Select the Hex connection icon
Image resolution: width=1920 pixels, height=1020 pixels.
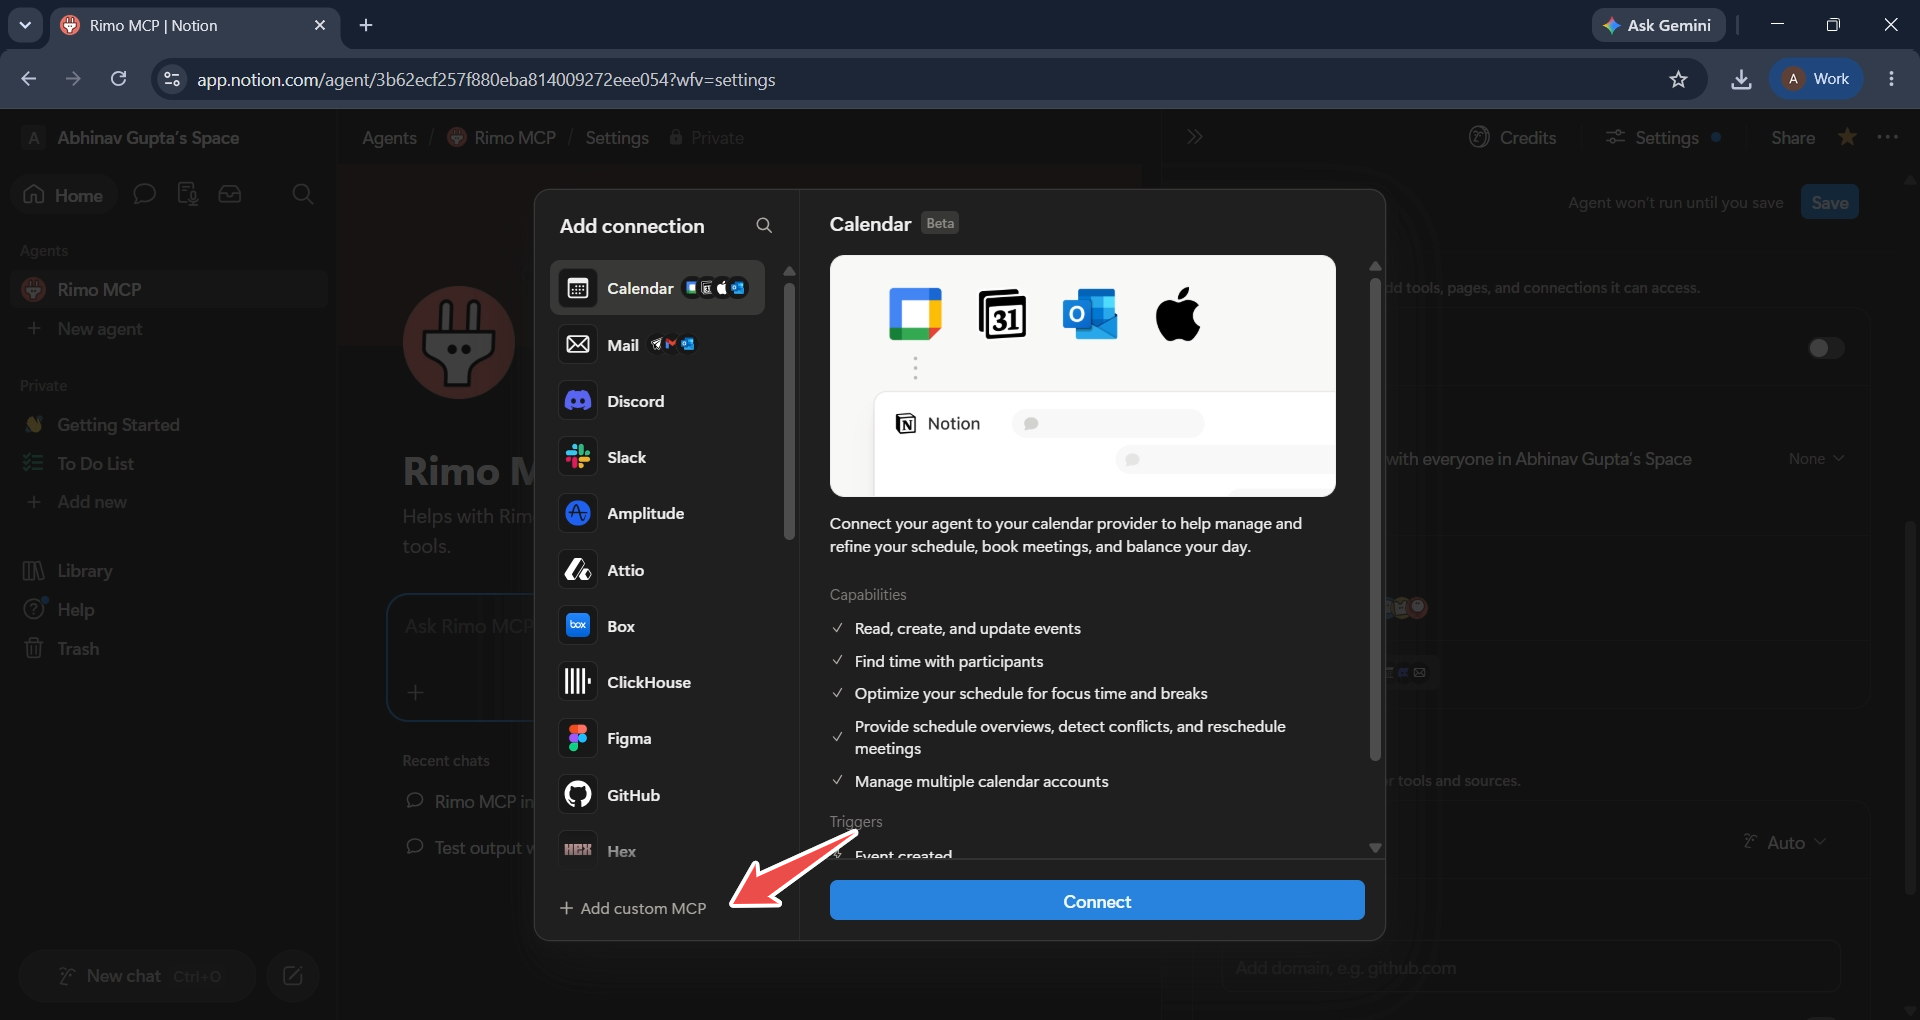coord(578,849)
